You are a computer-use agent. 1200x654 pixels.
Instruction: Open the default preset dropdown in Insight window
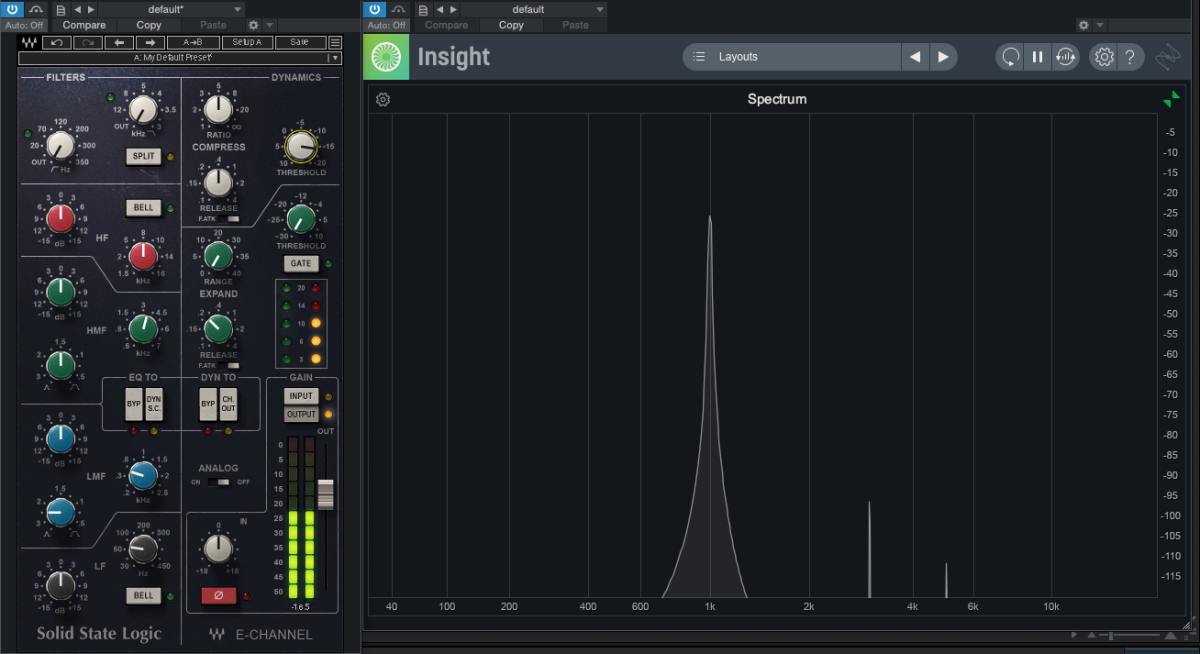pyautogui.click(x=533, y=9)
